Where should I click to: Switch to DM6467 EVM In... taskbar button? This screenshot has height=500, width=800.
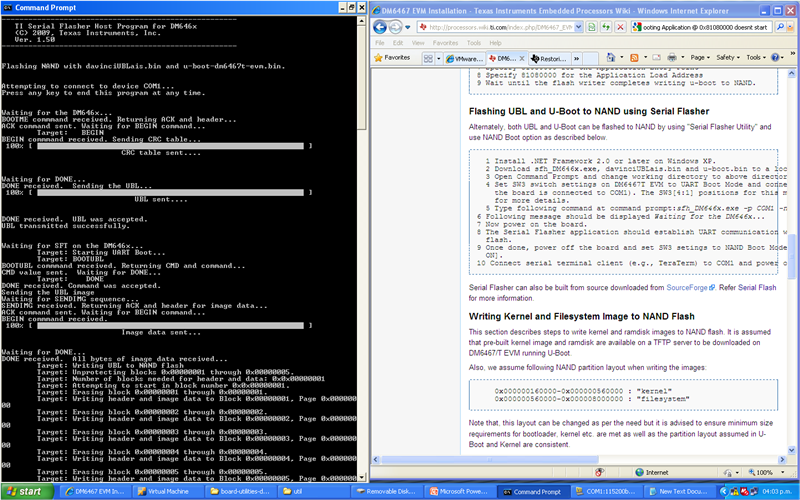pyautogui.click(x=95, y=491)
